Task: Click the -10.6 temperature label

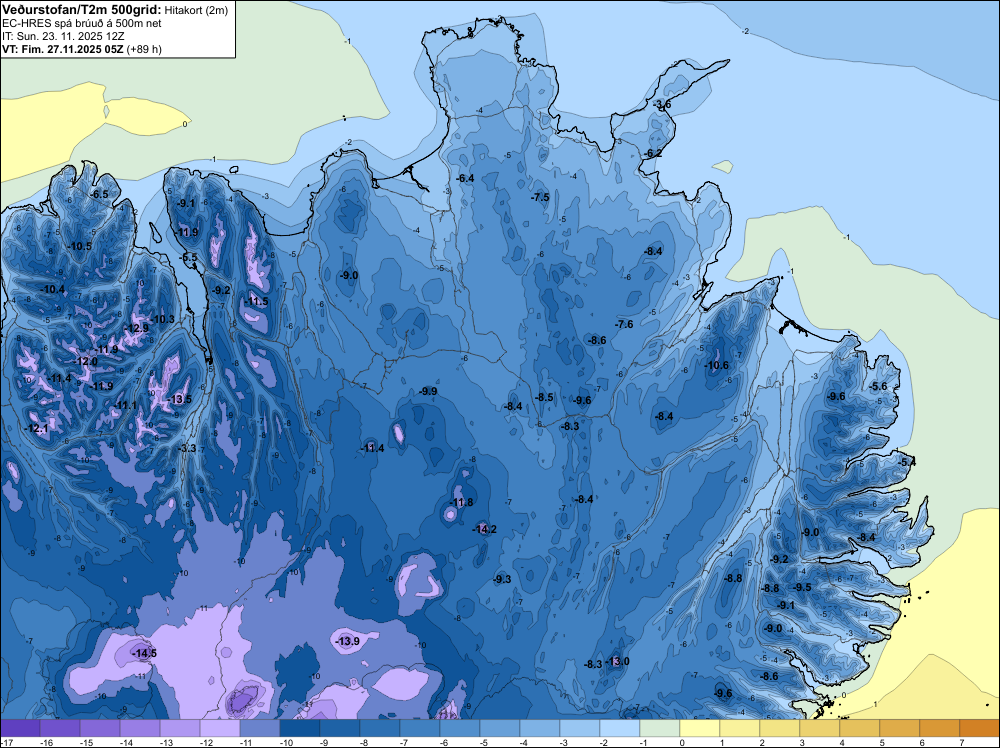Action: pyautogui.click(x=716, y=365)
